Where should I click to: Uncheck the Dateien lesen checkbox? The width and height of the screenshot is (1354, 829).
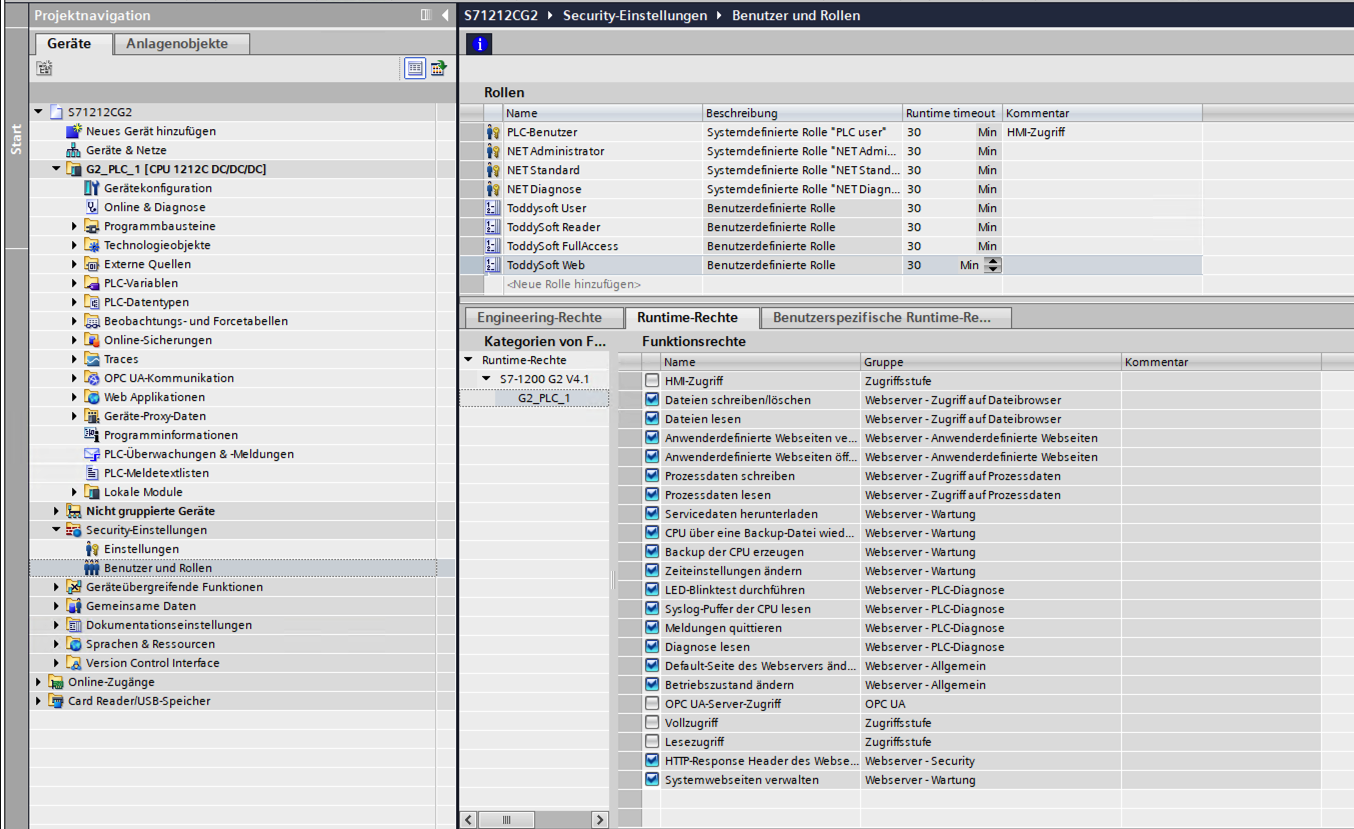(x=652, y=419)
